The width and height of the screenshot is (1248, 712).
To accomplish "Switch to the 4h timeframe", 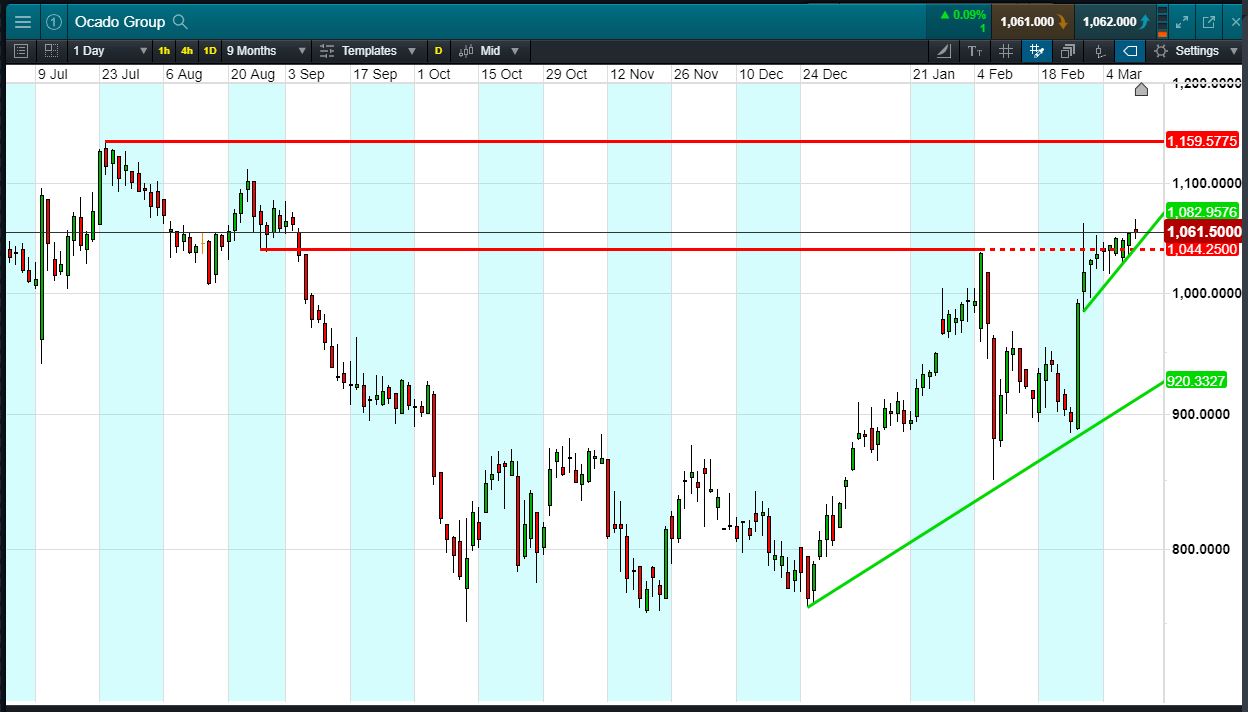I will 187,50.
